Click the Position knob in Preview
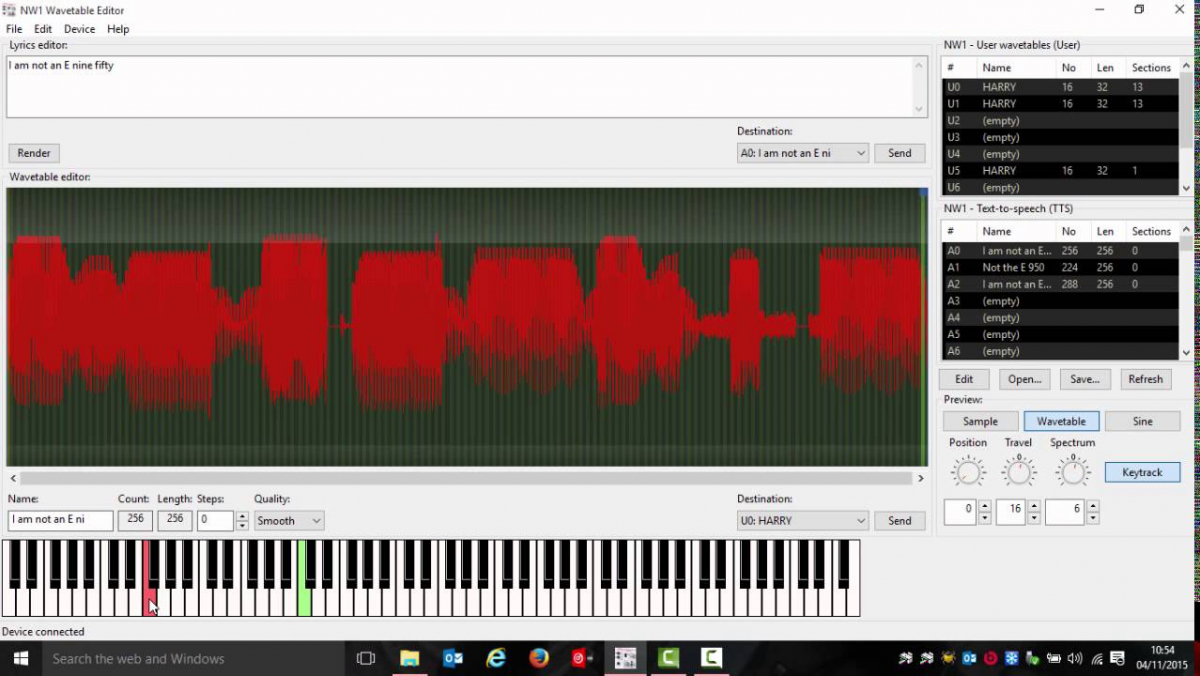Screen dimensions: 1200x676 point(968,471)
